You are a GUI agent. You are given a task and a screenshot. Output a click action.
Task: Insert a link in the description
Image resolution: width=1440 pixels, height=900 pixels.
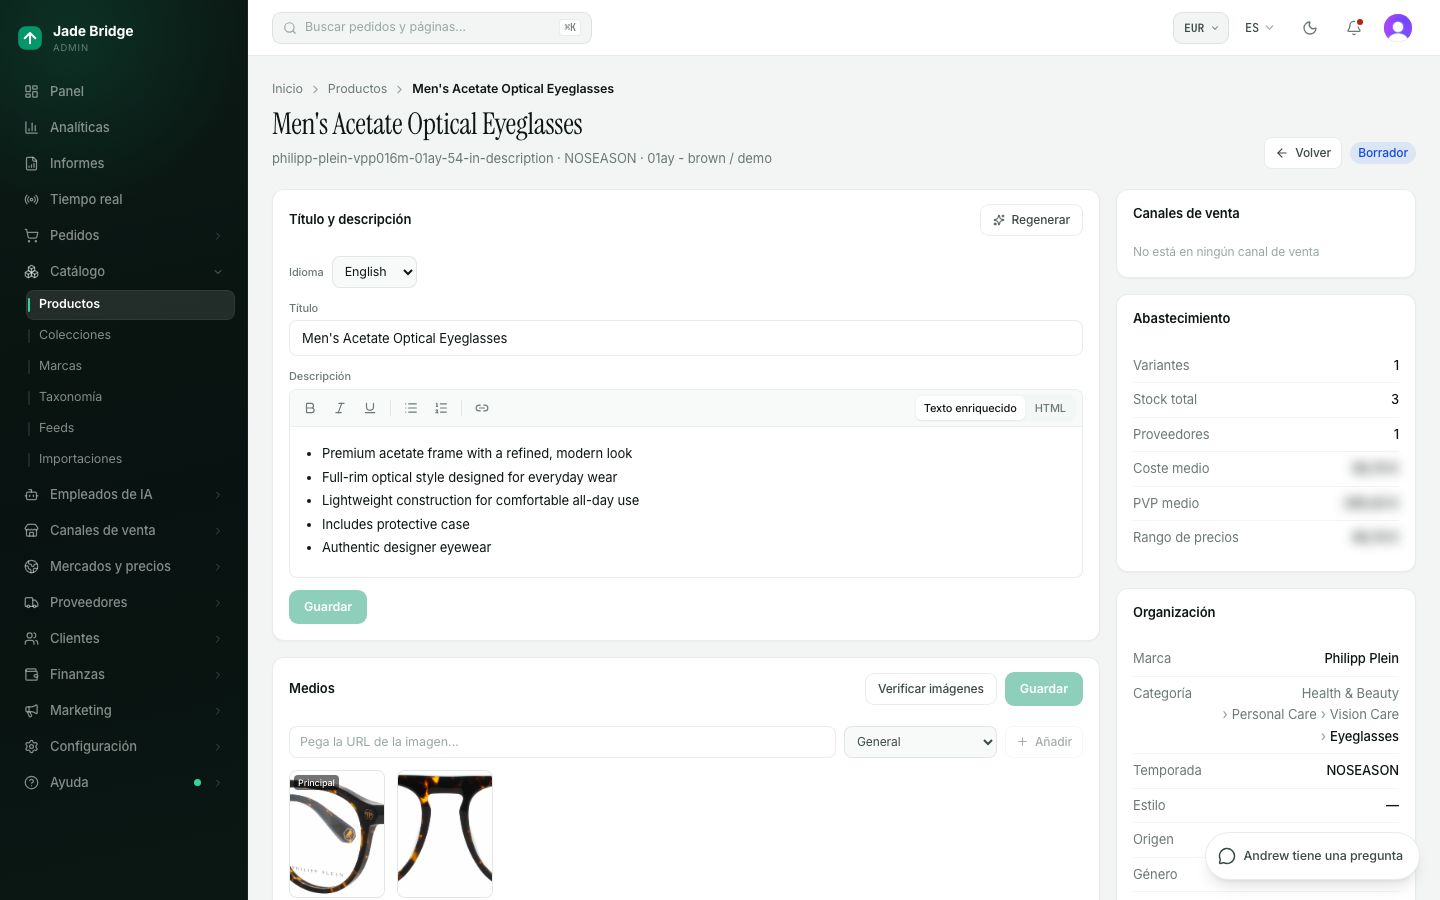482,408
